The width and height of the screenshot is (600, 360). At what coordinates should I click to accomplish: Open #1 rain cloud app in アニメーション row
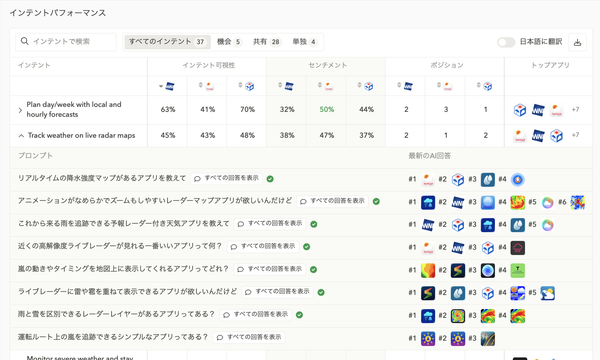(x=428, y=202)
